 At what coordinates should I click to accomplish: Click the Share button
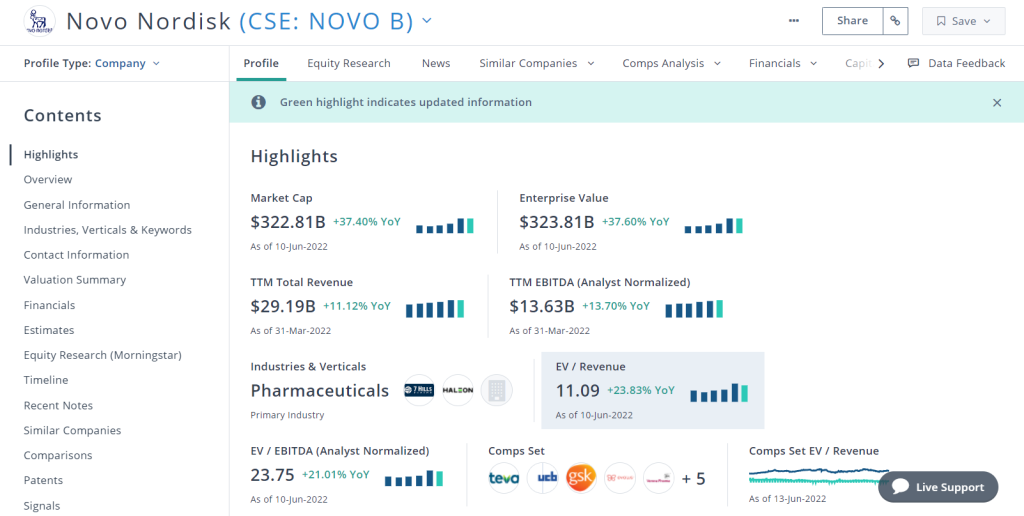point(852,21)
